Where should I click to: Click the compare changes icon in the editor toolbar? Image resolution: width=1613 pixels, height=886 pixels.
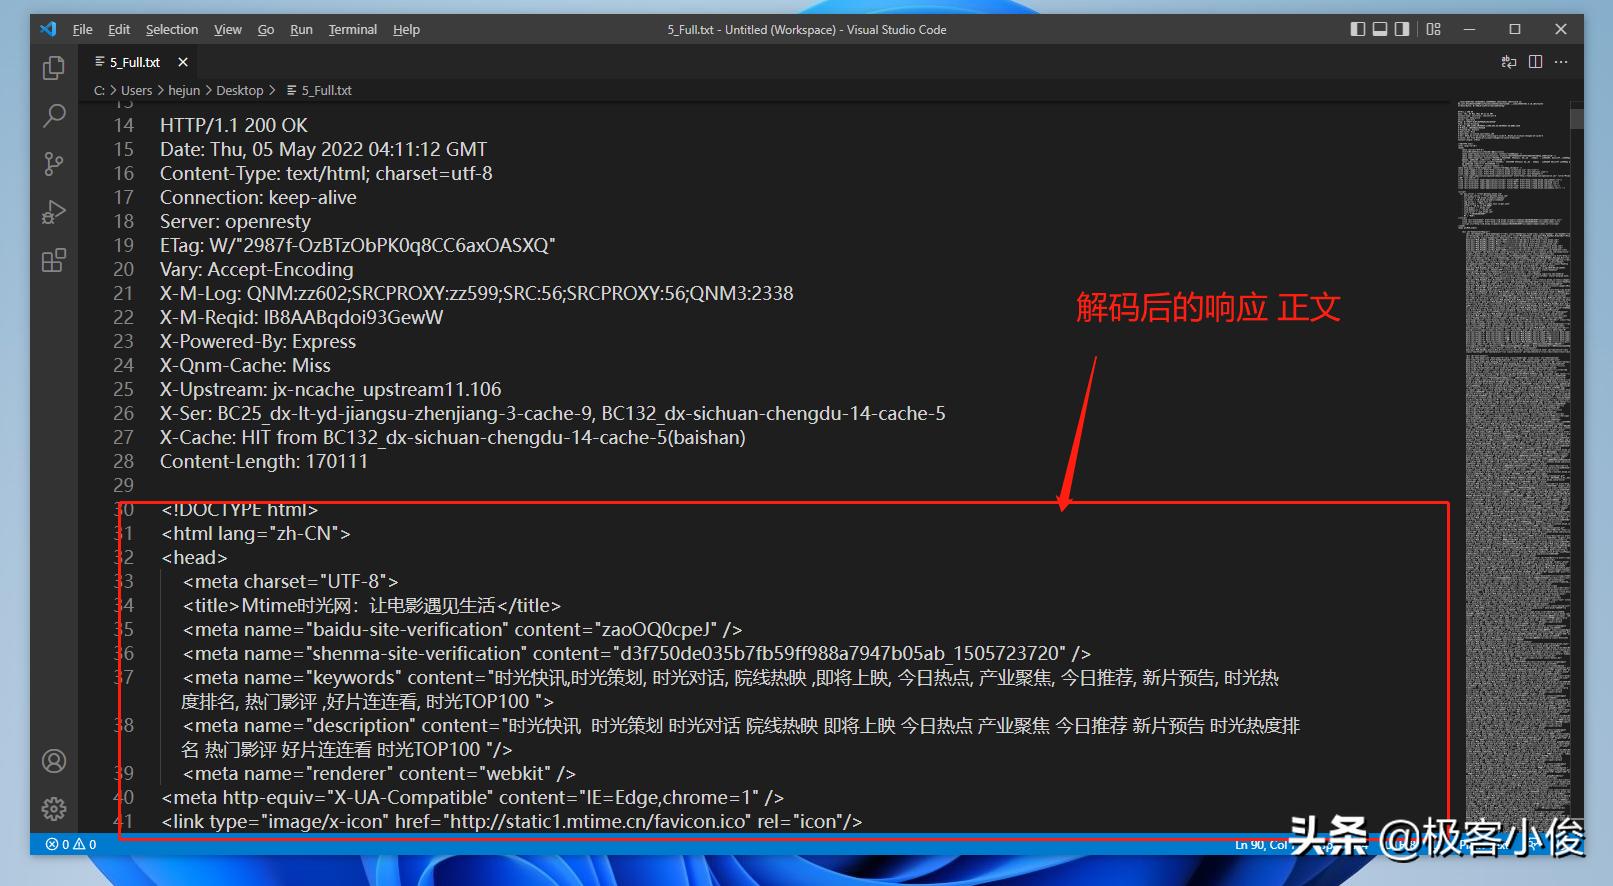[x=1509, y=62]
